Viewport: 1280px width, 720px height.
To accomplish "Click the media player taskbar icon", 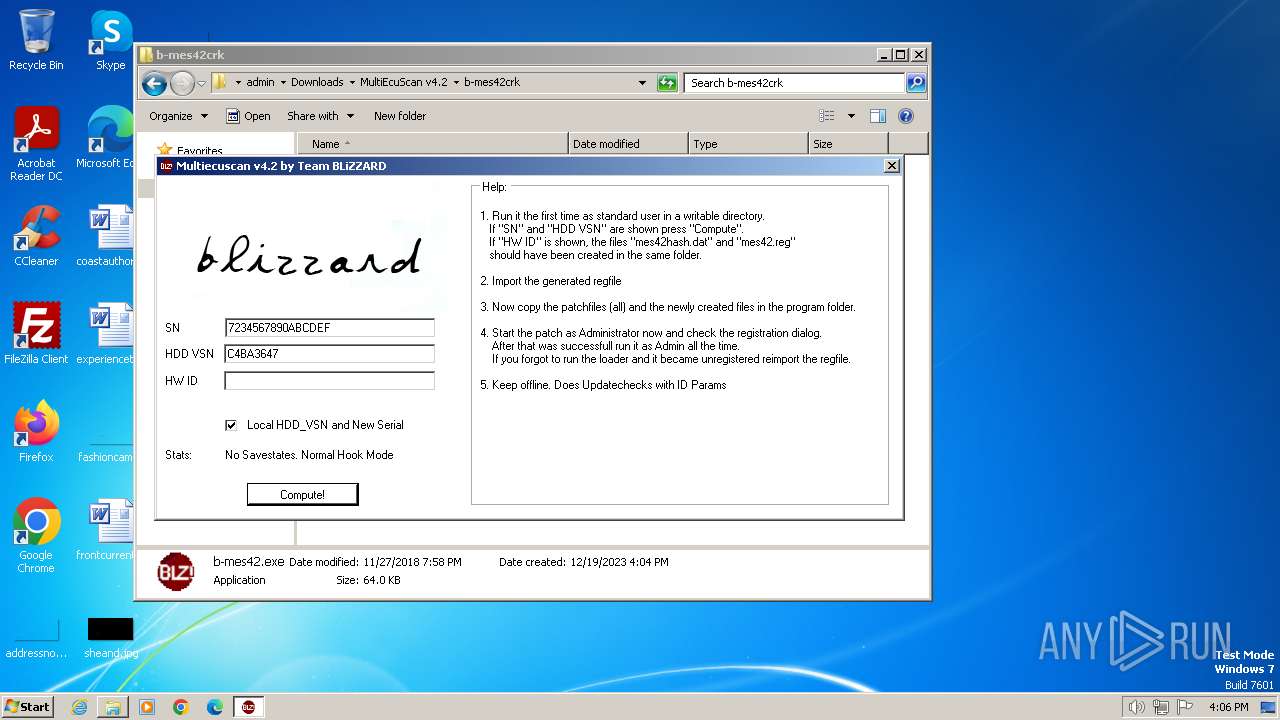I will point(147,707).
